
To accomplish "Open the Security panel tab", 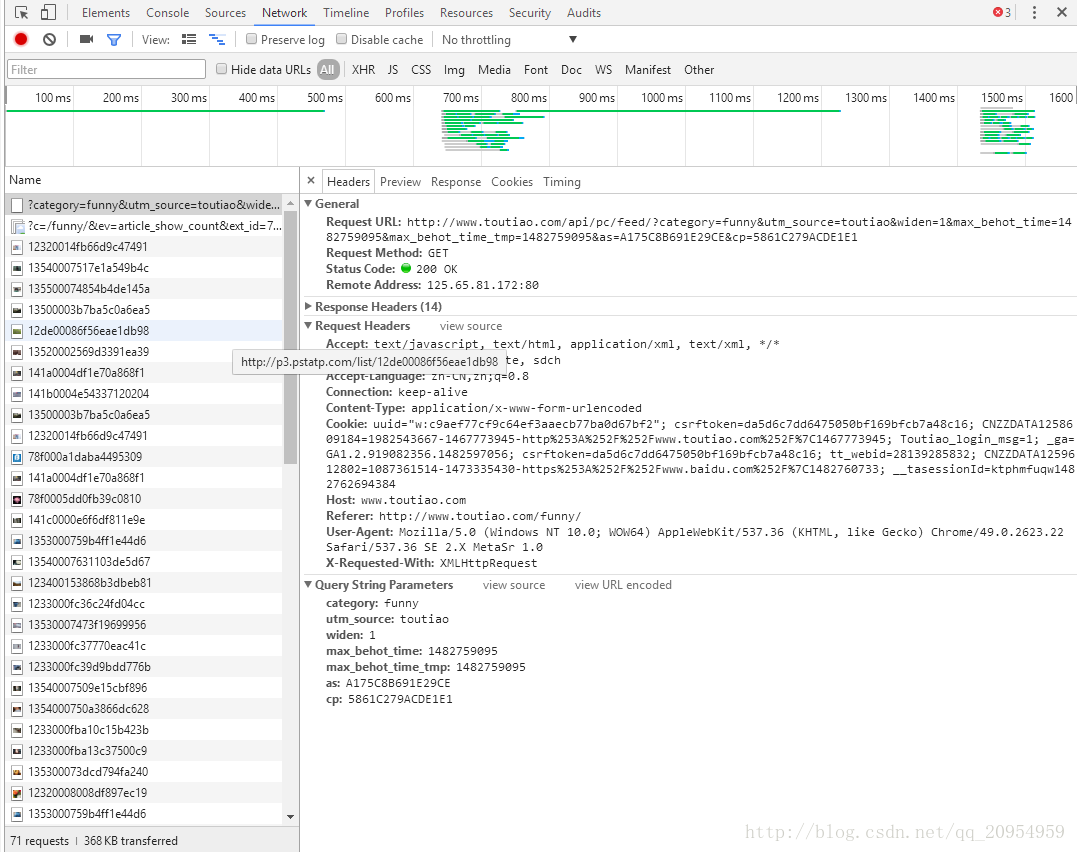I will (x=530, y=12).
